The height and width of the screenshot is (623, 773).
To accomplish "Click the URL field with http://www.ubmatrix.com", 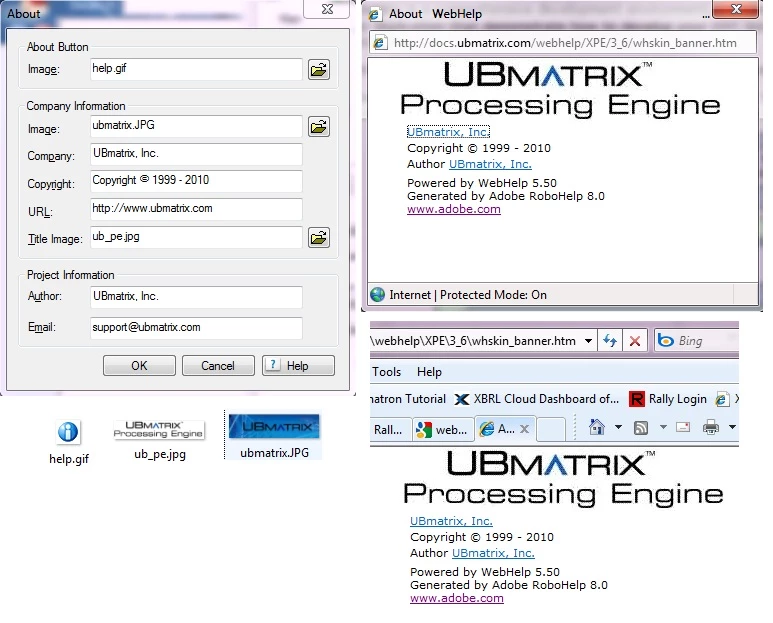I will 196,209.
